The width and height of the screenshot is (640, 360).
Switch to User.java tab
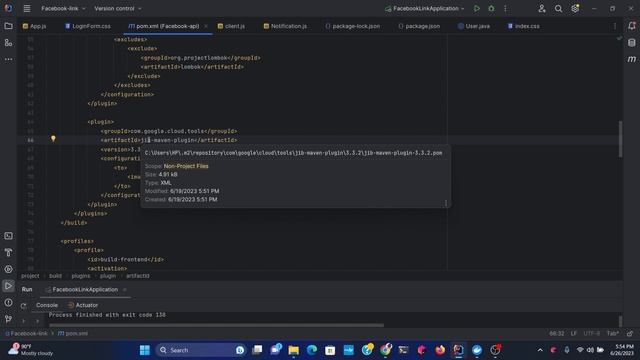click(474, 26)
